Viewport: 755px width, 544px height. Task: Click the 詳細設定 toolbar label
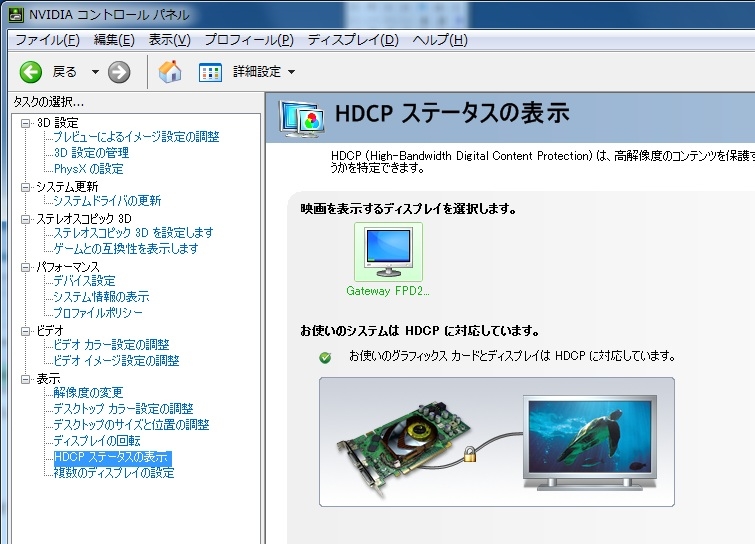click(x=257, y=72)
